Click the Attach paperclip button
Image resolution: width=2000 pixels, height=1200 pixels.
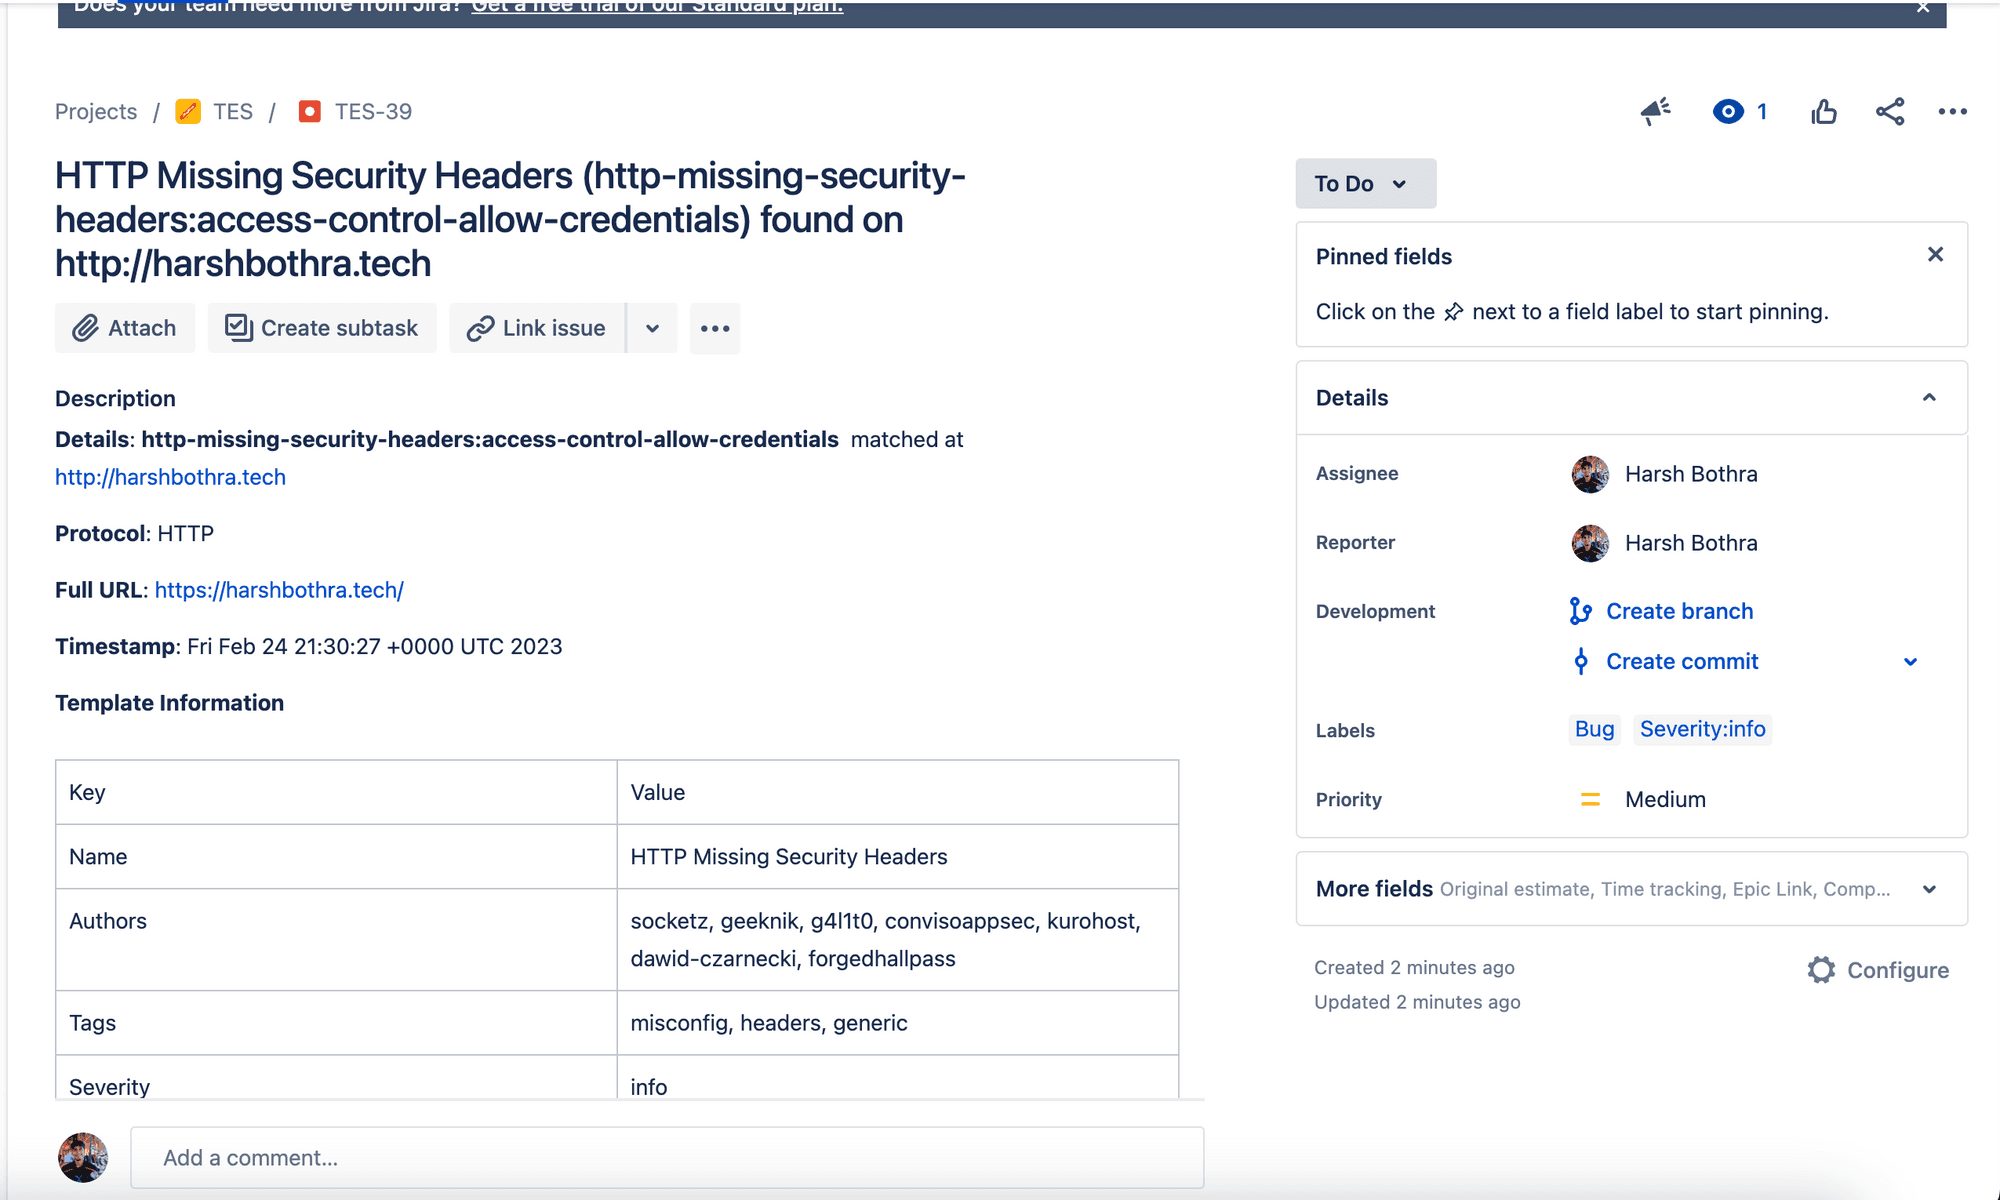125,328
